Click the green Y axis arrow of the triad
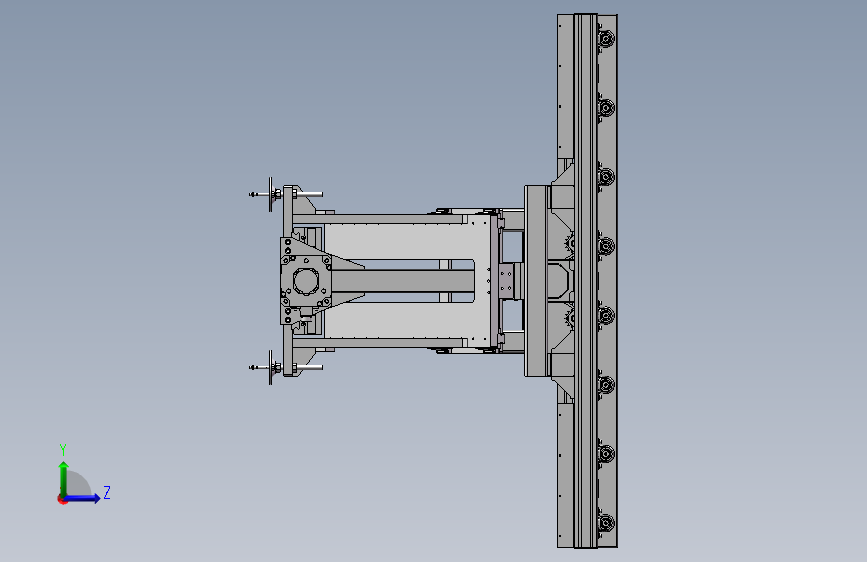 pos(64,478)
